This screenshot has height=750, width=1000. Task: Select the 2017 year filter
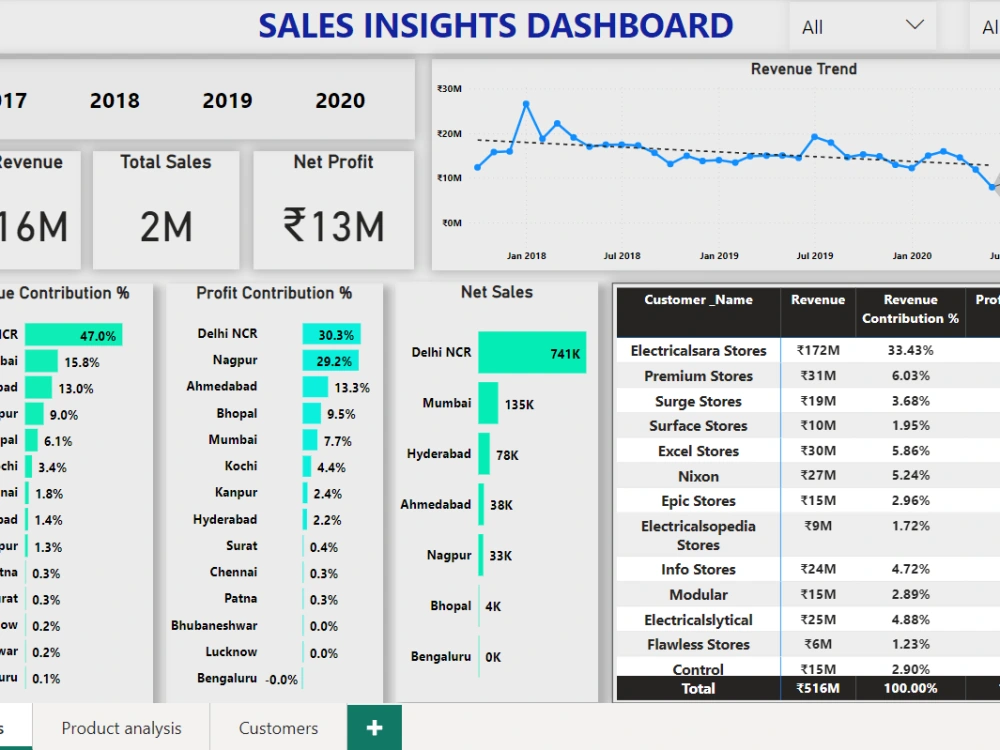pos(14,100)
